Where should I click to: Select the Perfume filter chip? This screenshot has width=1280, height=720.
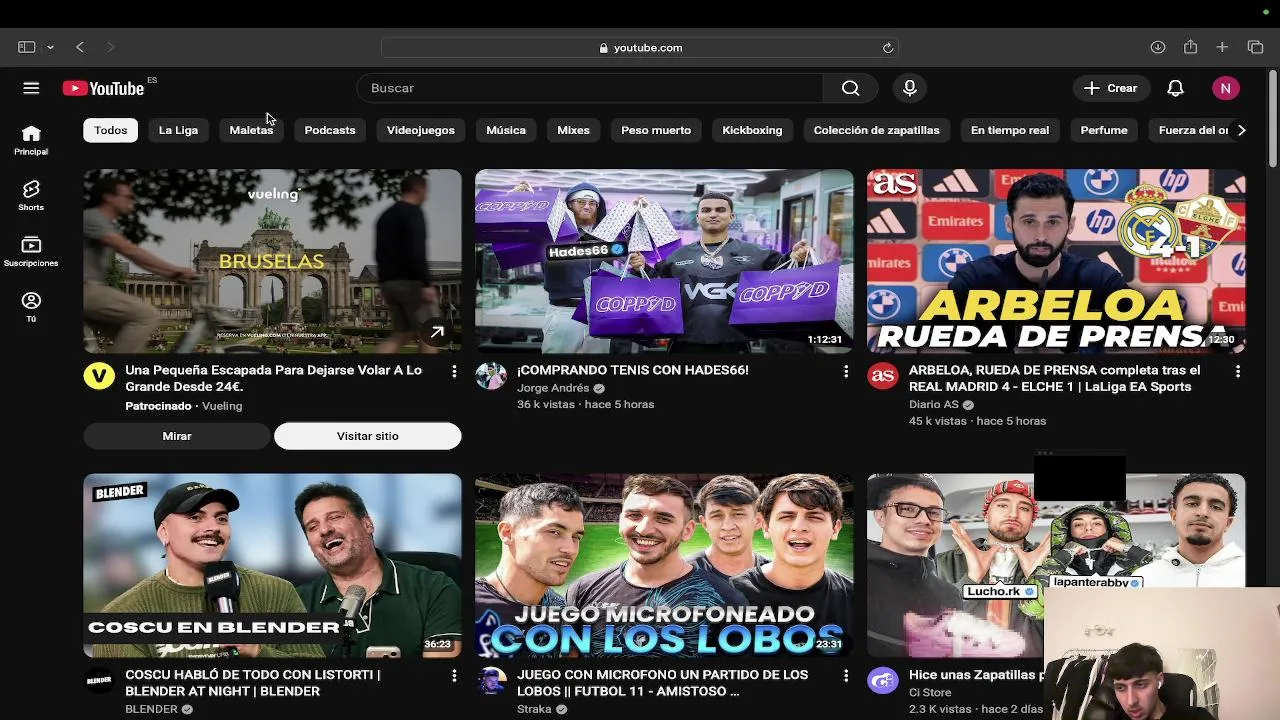tap(1104, 130)
